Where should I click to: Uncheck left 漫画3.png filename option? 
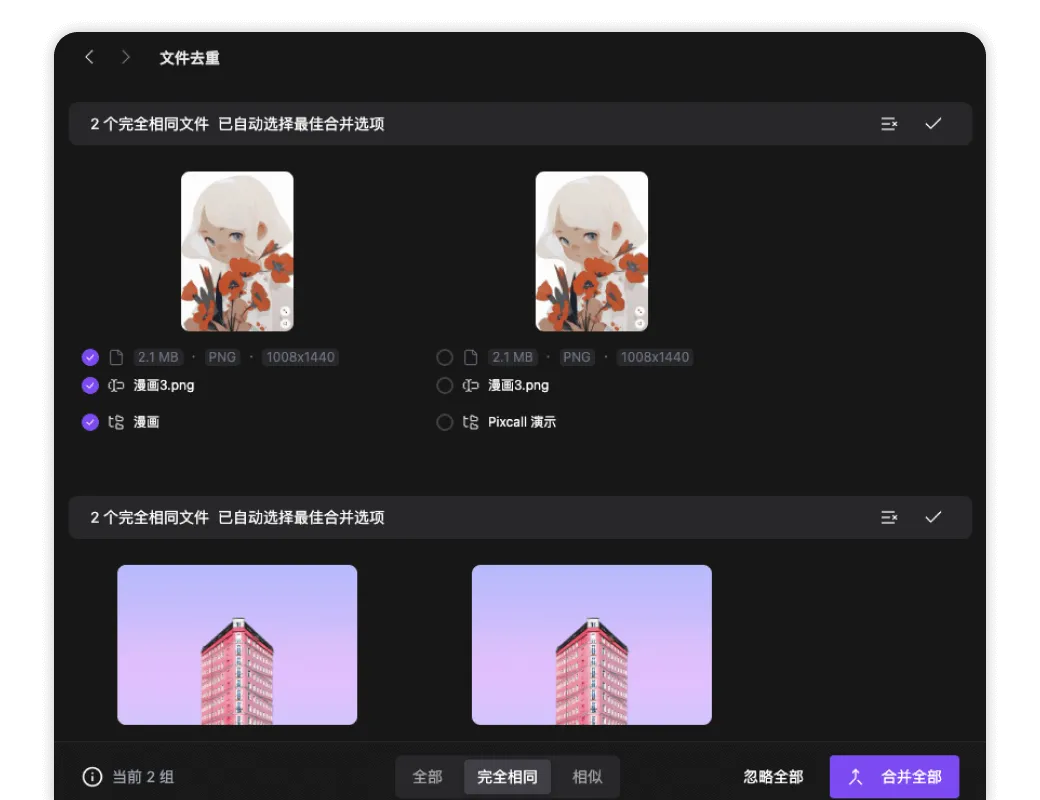pyautogui.click(x=90, y=385)
